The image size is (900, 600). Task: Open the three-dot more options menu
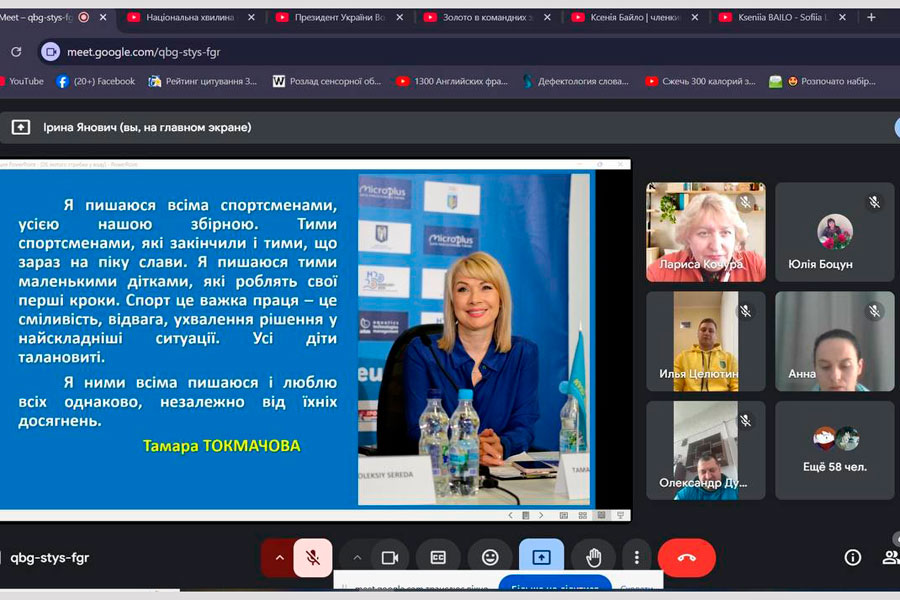pos(637,558)
